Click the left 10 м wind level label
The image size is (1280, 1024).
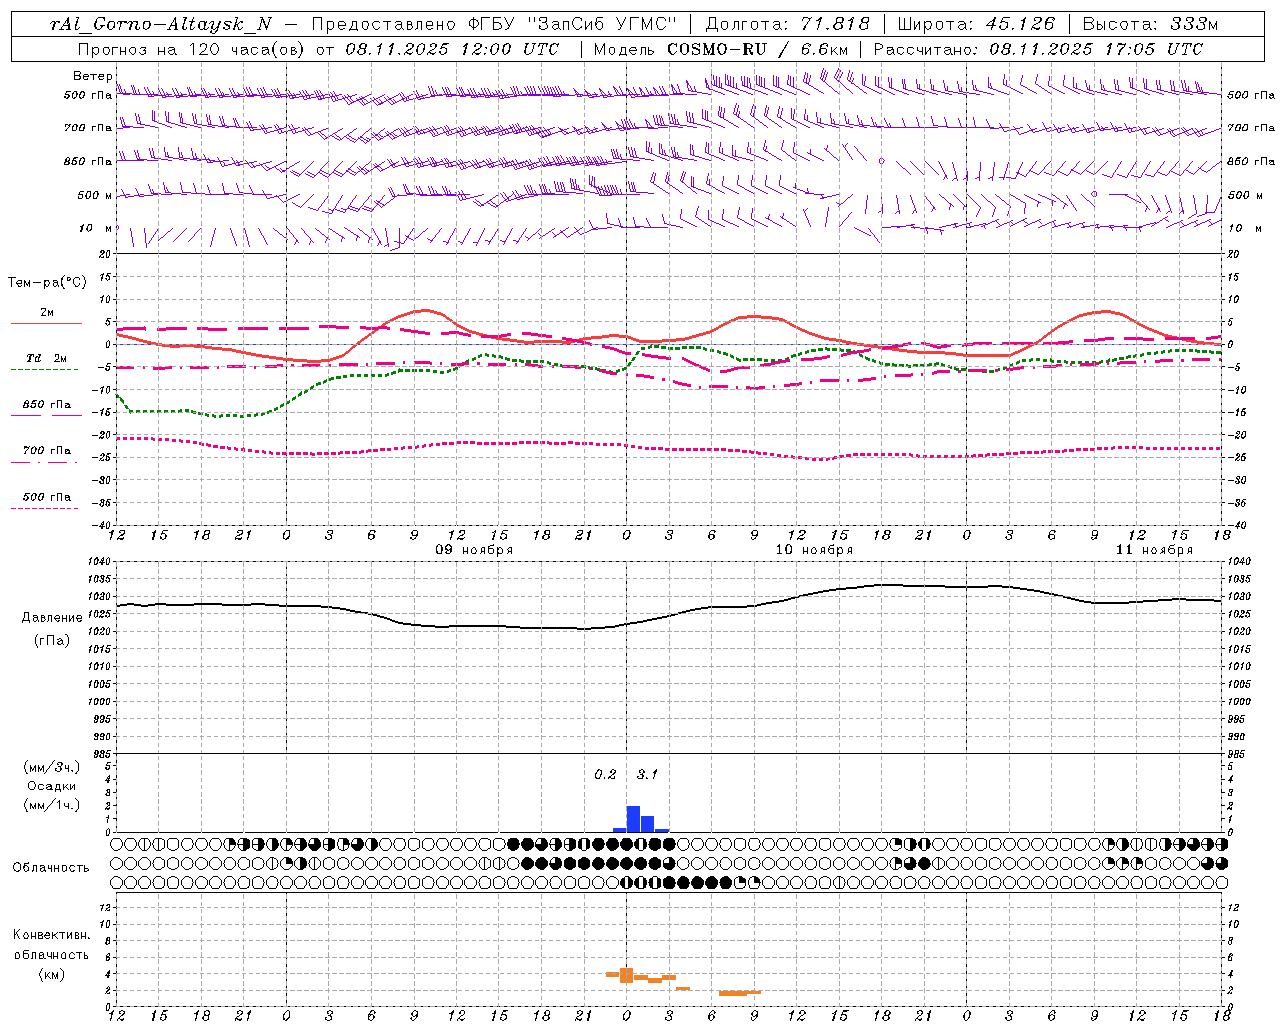pyautogui.click(x=96, y=228)
